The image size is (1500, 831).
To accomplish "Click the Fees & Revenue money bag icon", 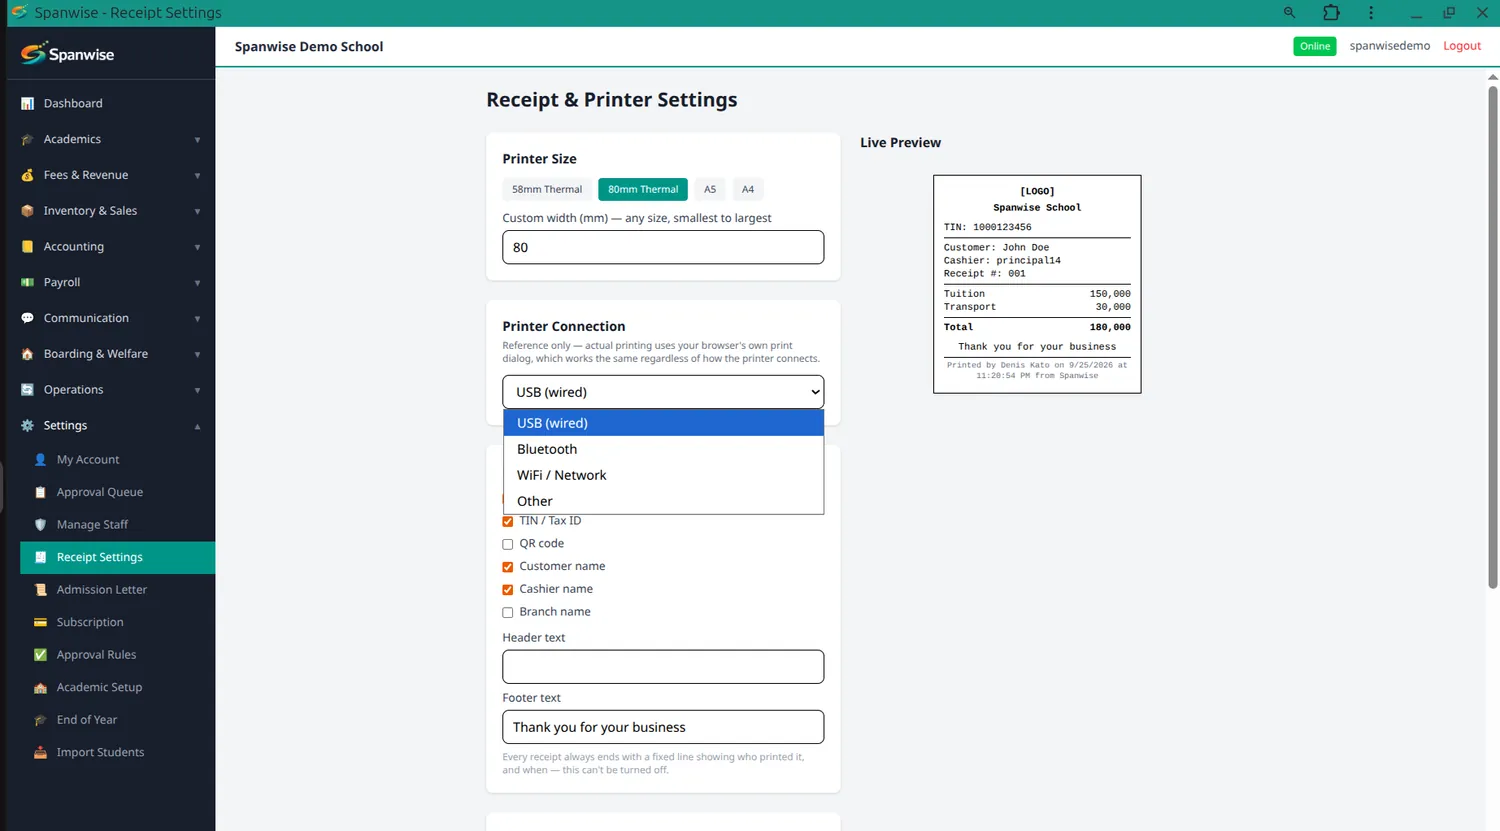I will point(27,176).
